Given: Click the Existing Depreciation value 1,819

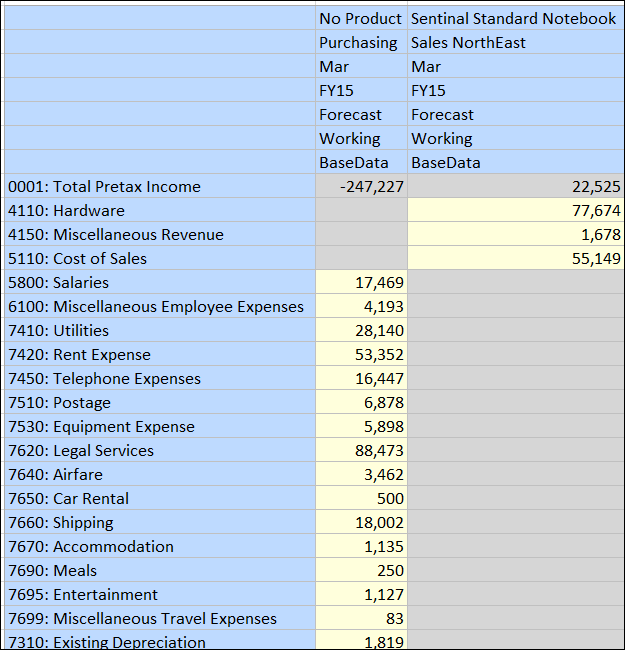Looking at the screenshot, I should (361, 640).
